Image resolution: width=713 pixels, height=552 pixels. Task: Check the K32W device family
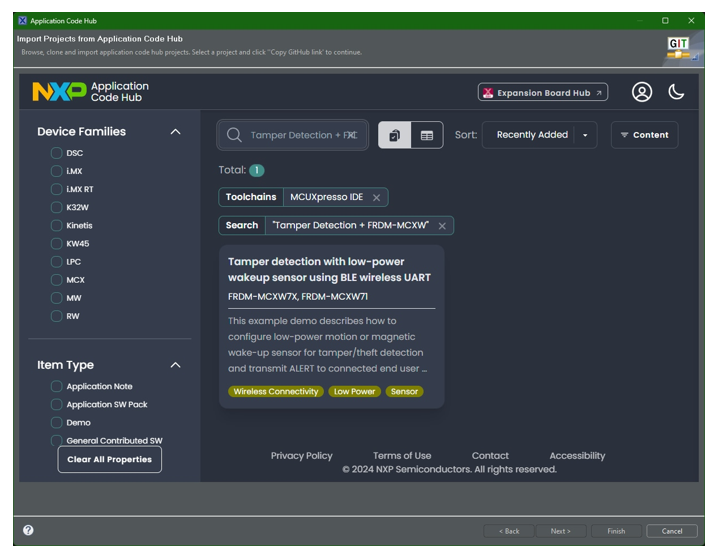coord(56,208)
